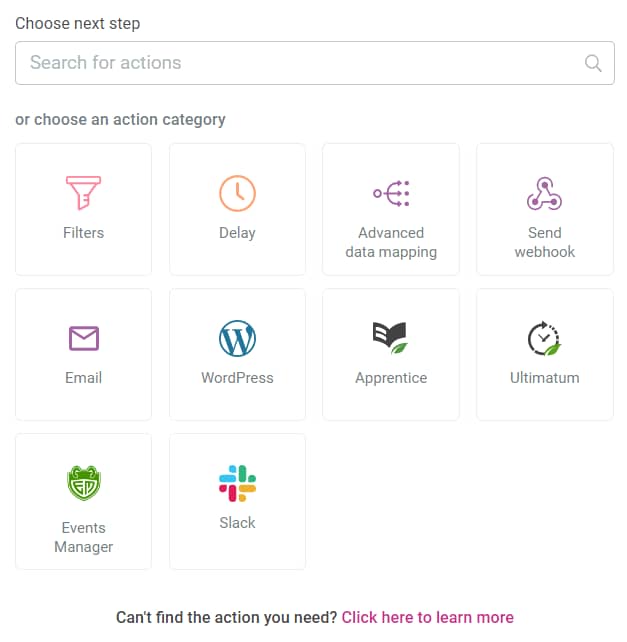Pick the Advanced data mapping branching icon
The image size is (627, 642).
point(391,193)
